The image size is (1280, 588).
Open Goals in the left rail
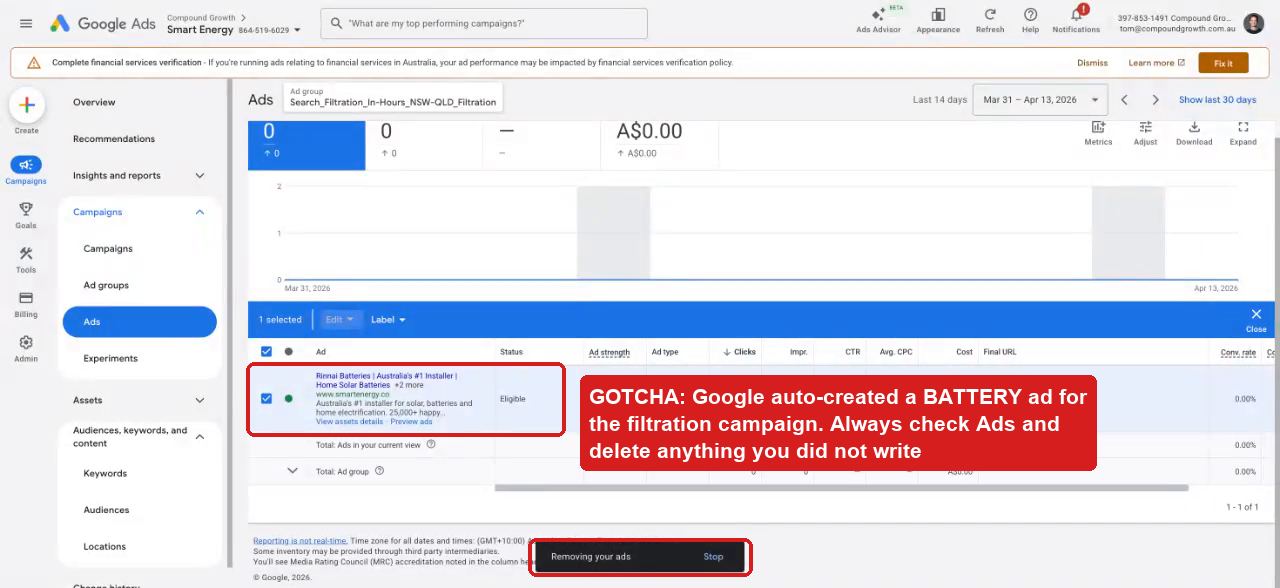pyautogui.click(x=26, y=214)
